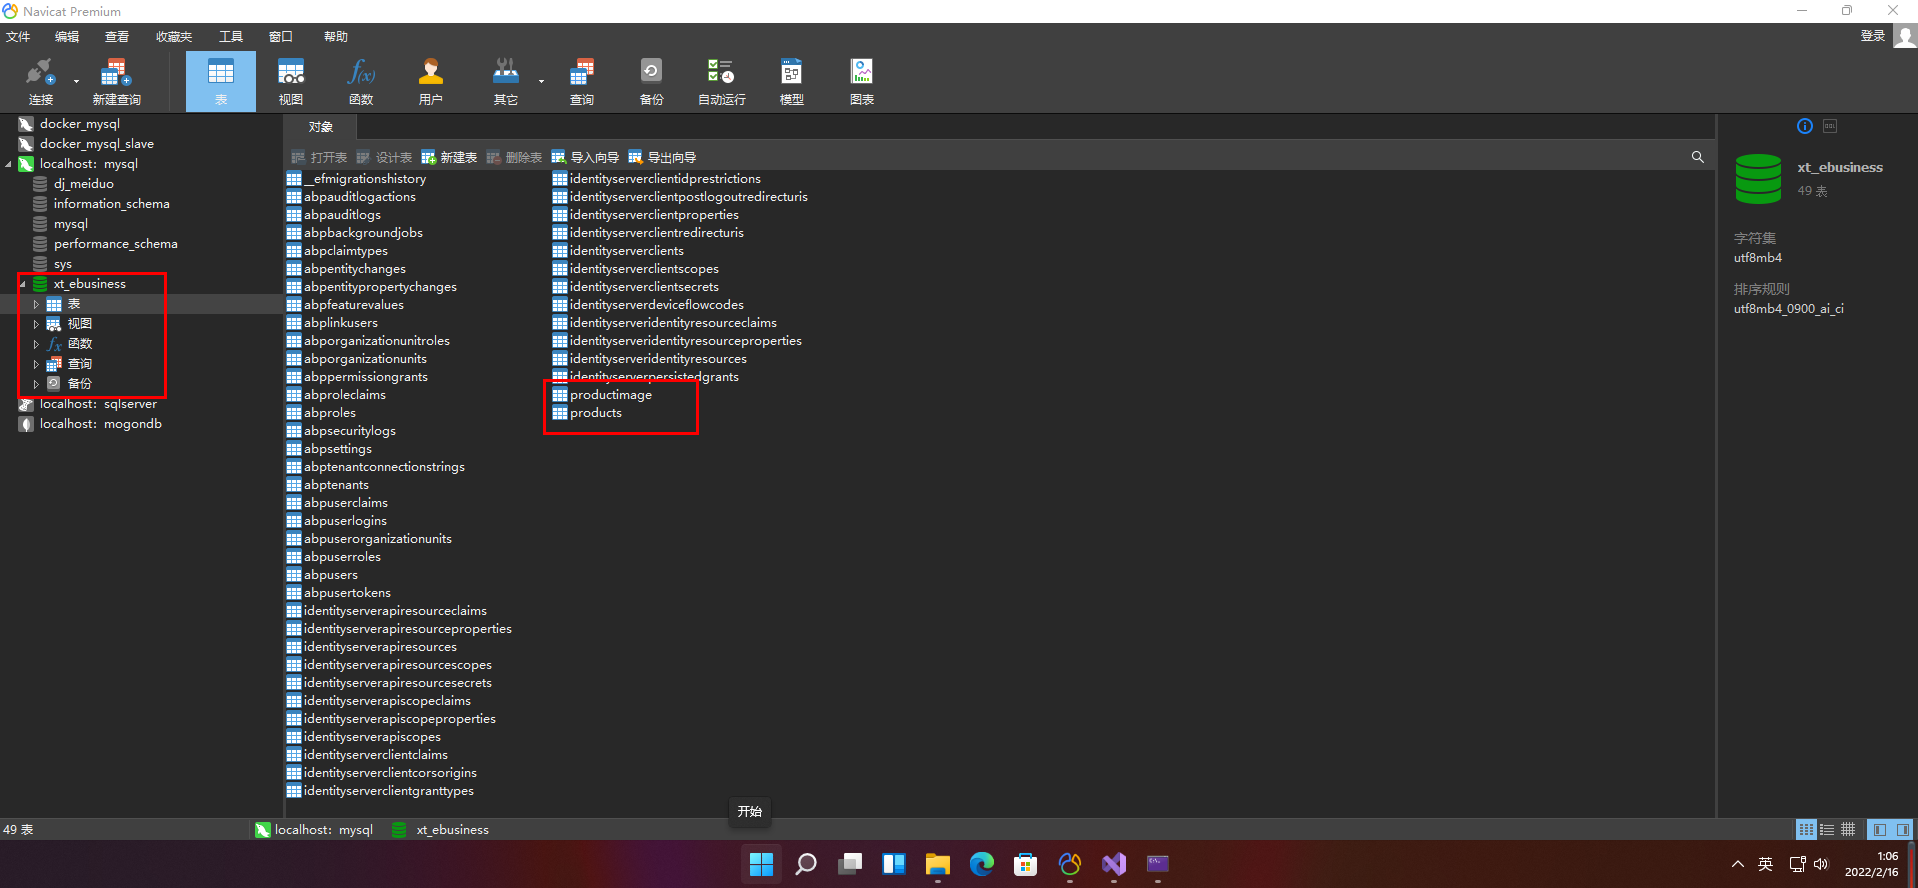Image resolution: width=1918 pixels, height=888 pixels.
Task: Click 导出向导 export wizard button
Action: point(662,157)
